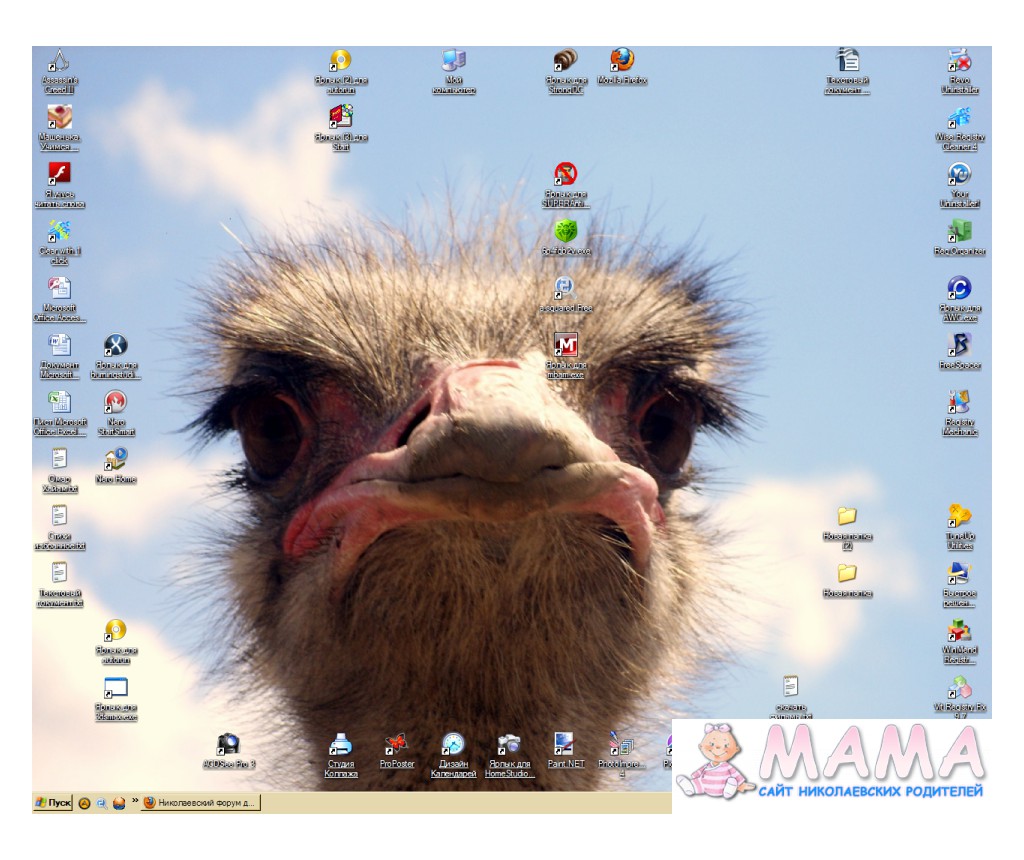Image resolution: width=1024 pixels, height=860 pixels.
Task: Launch the Mozilla Firefox desktop icon
Action: 622,60
